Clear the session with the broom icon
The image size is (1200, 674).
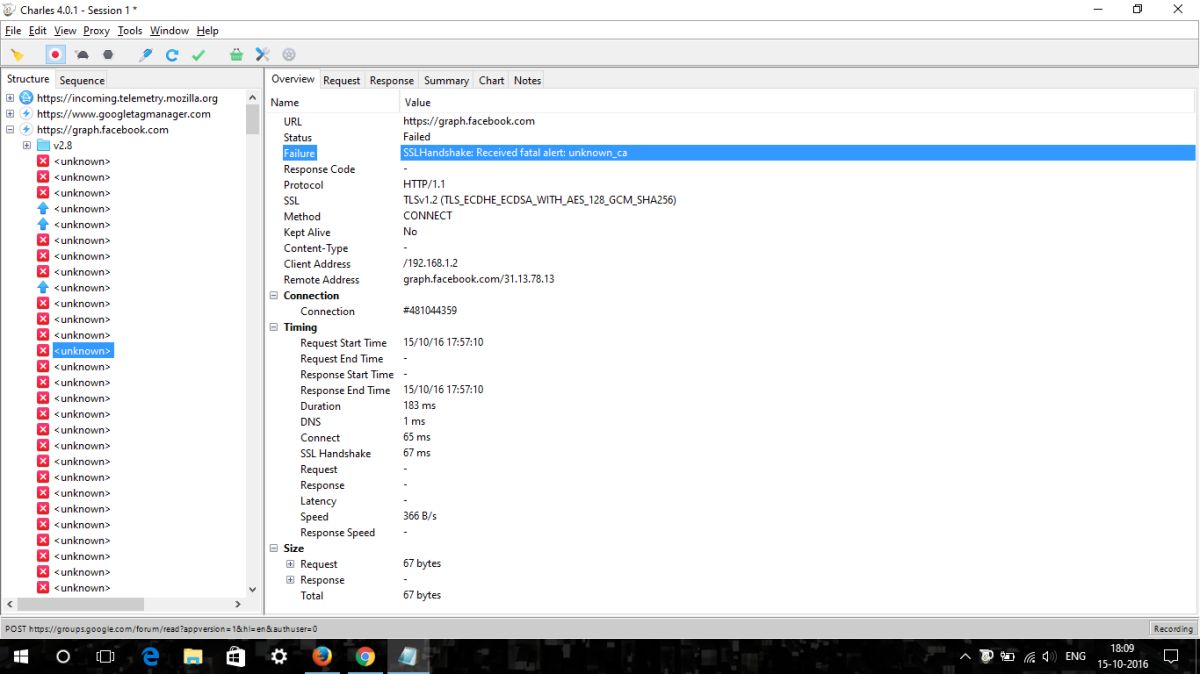click(x=17, y=55)
